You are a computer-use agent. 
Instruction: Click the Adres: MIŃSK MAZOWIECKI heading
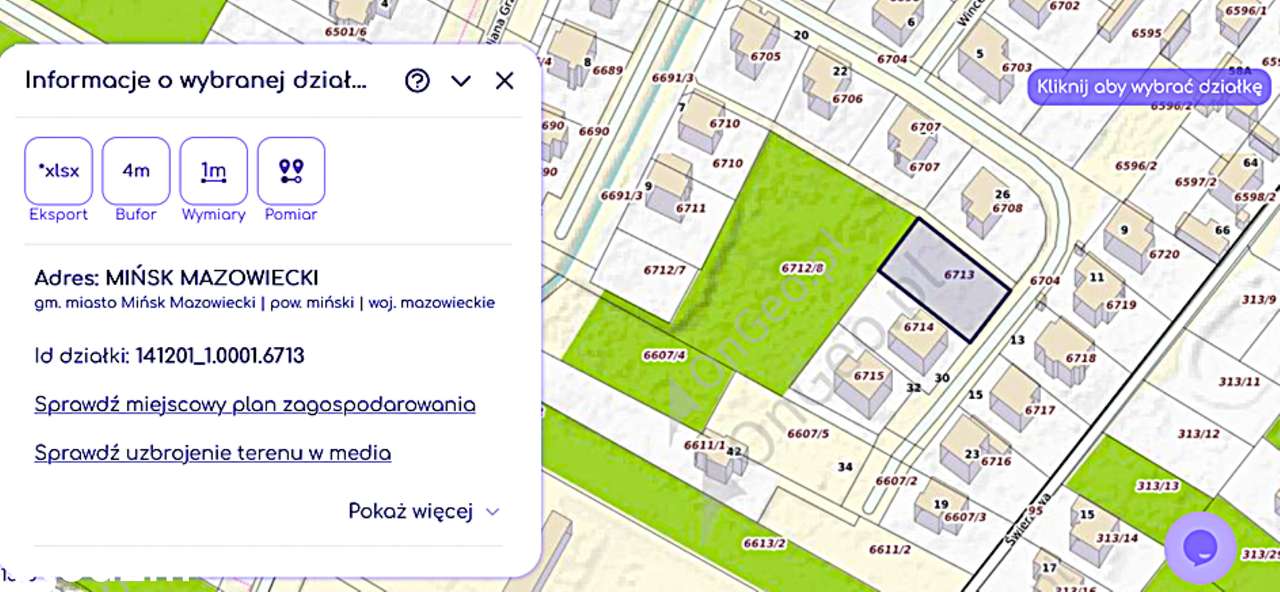pyautogui.click(x=176, y=278)
